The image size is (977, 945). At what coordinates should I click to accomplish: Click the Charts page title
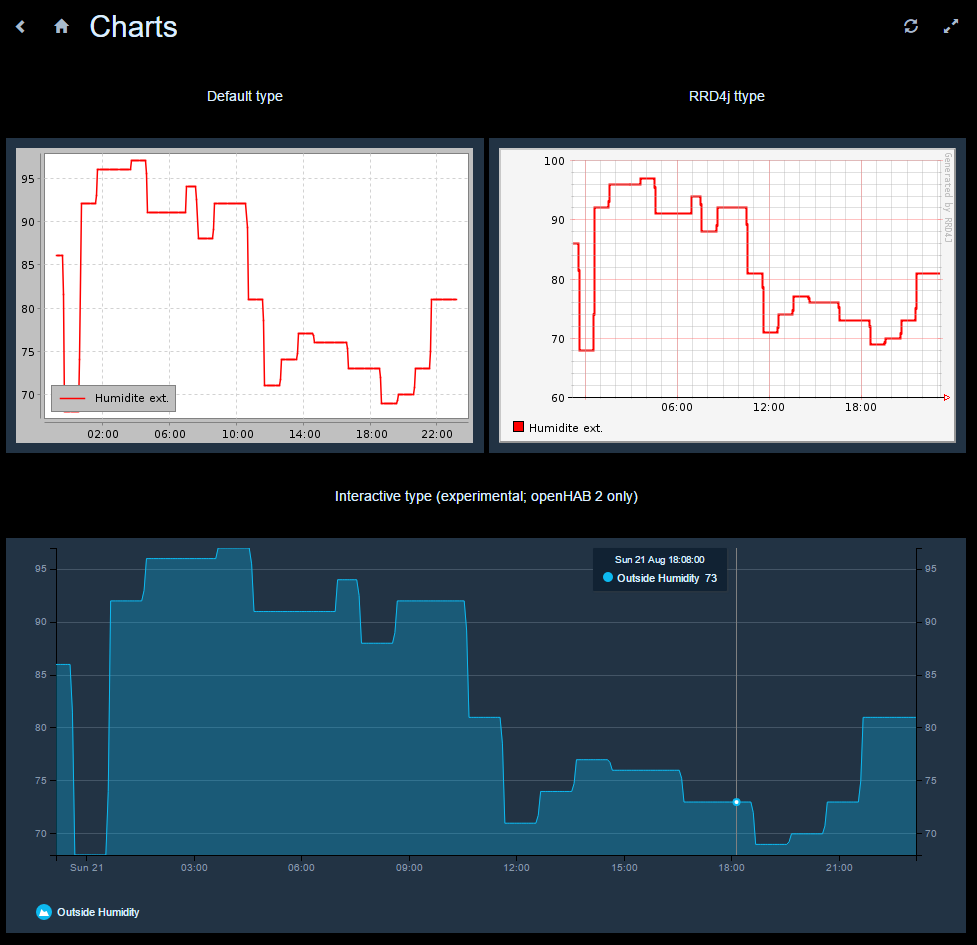coord(133,27)
